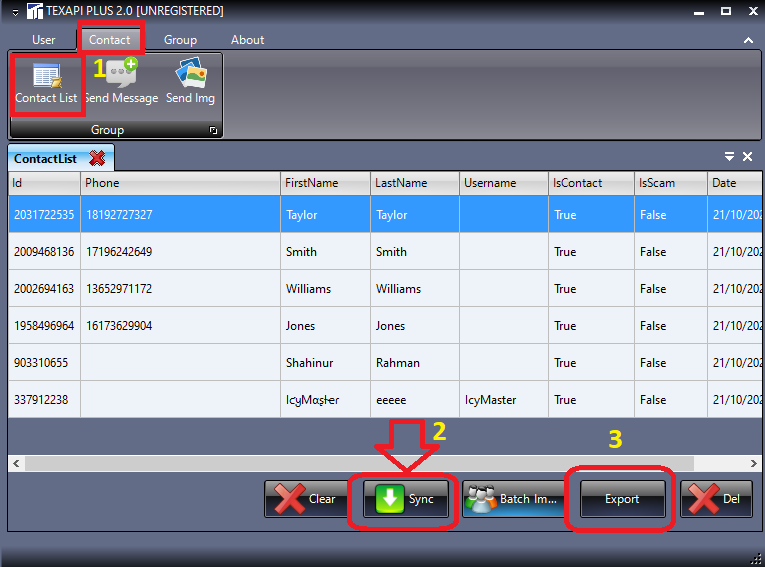Open the Group ribbon tab
This screenshot has width=765, height=567.
pos(180,40)
